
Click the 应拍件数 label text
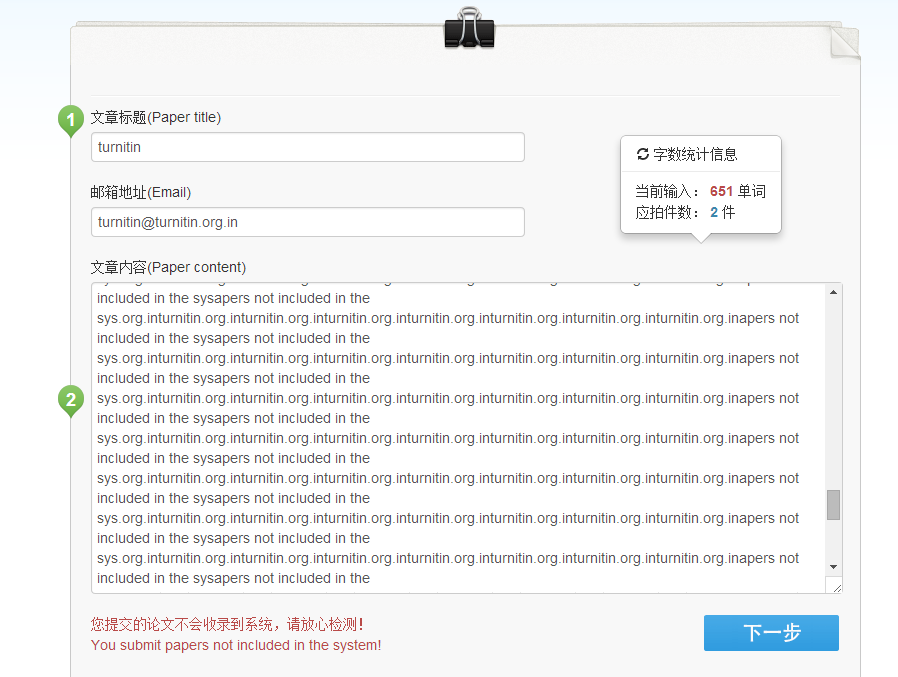[667, 212]
